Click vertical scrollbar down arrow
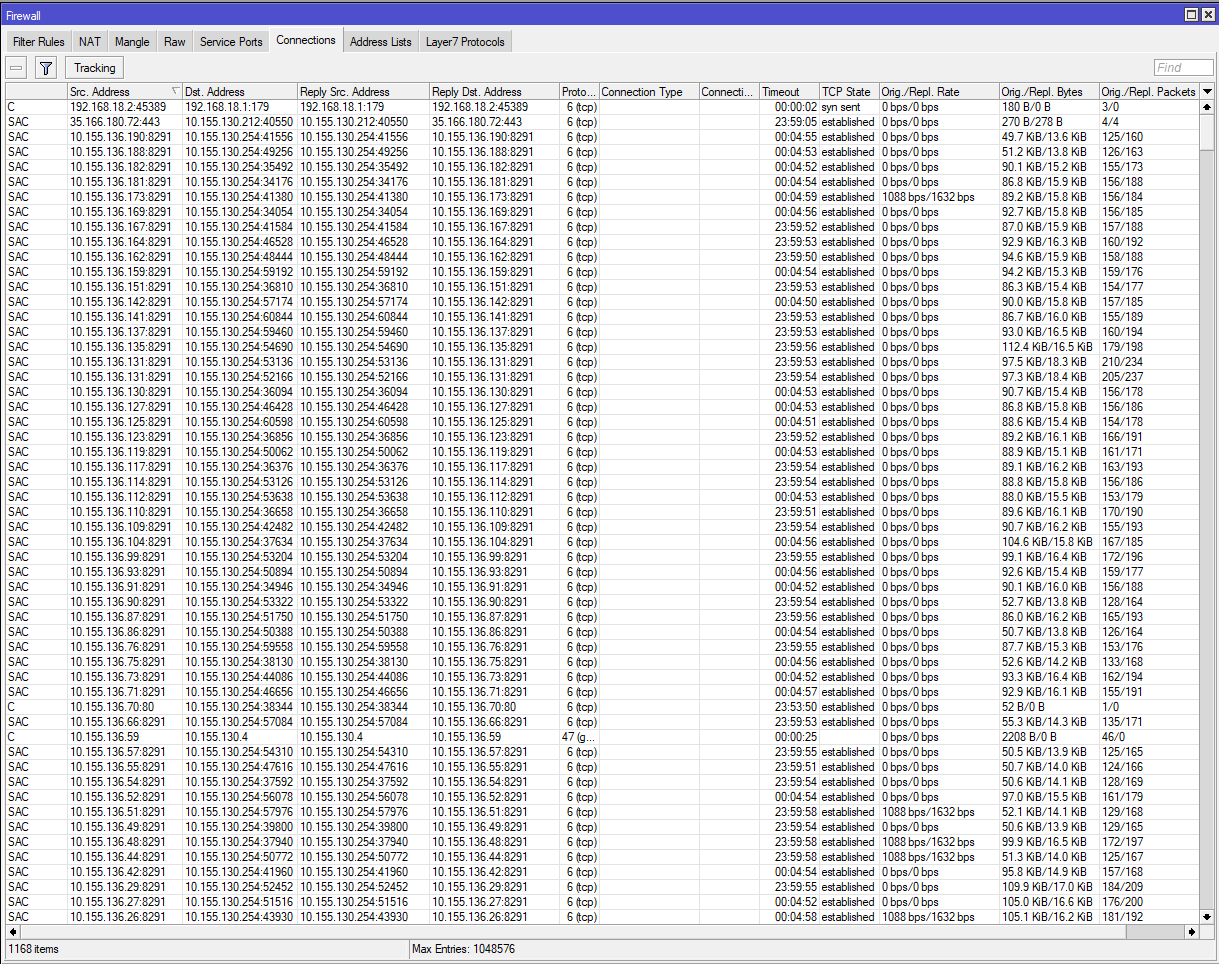Image resolution: width=1219 pixels, height=964 pixels. (x=1207, y=916)
